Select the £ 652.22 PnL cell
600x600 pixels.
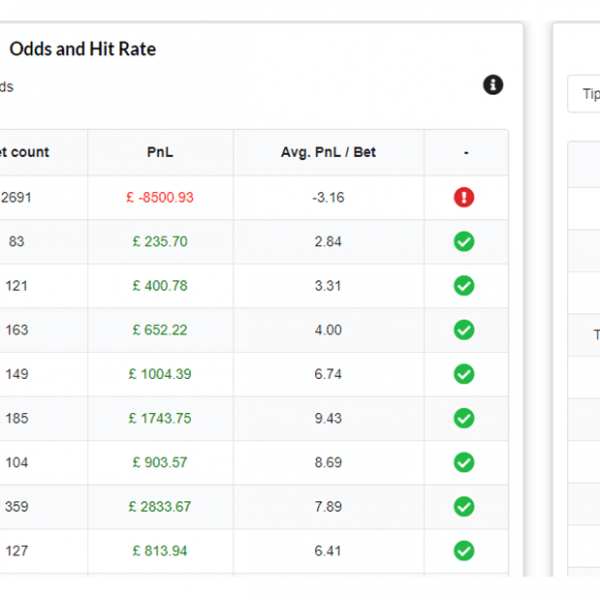pyautogui.click(x=160, y=330)
